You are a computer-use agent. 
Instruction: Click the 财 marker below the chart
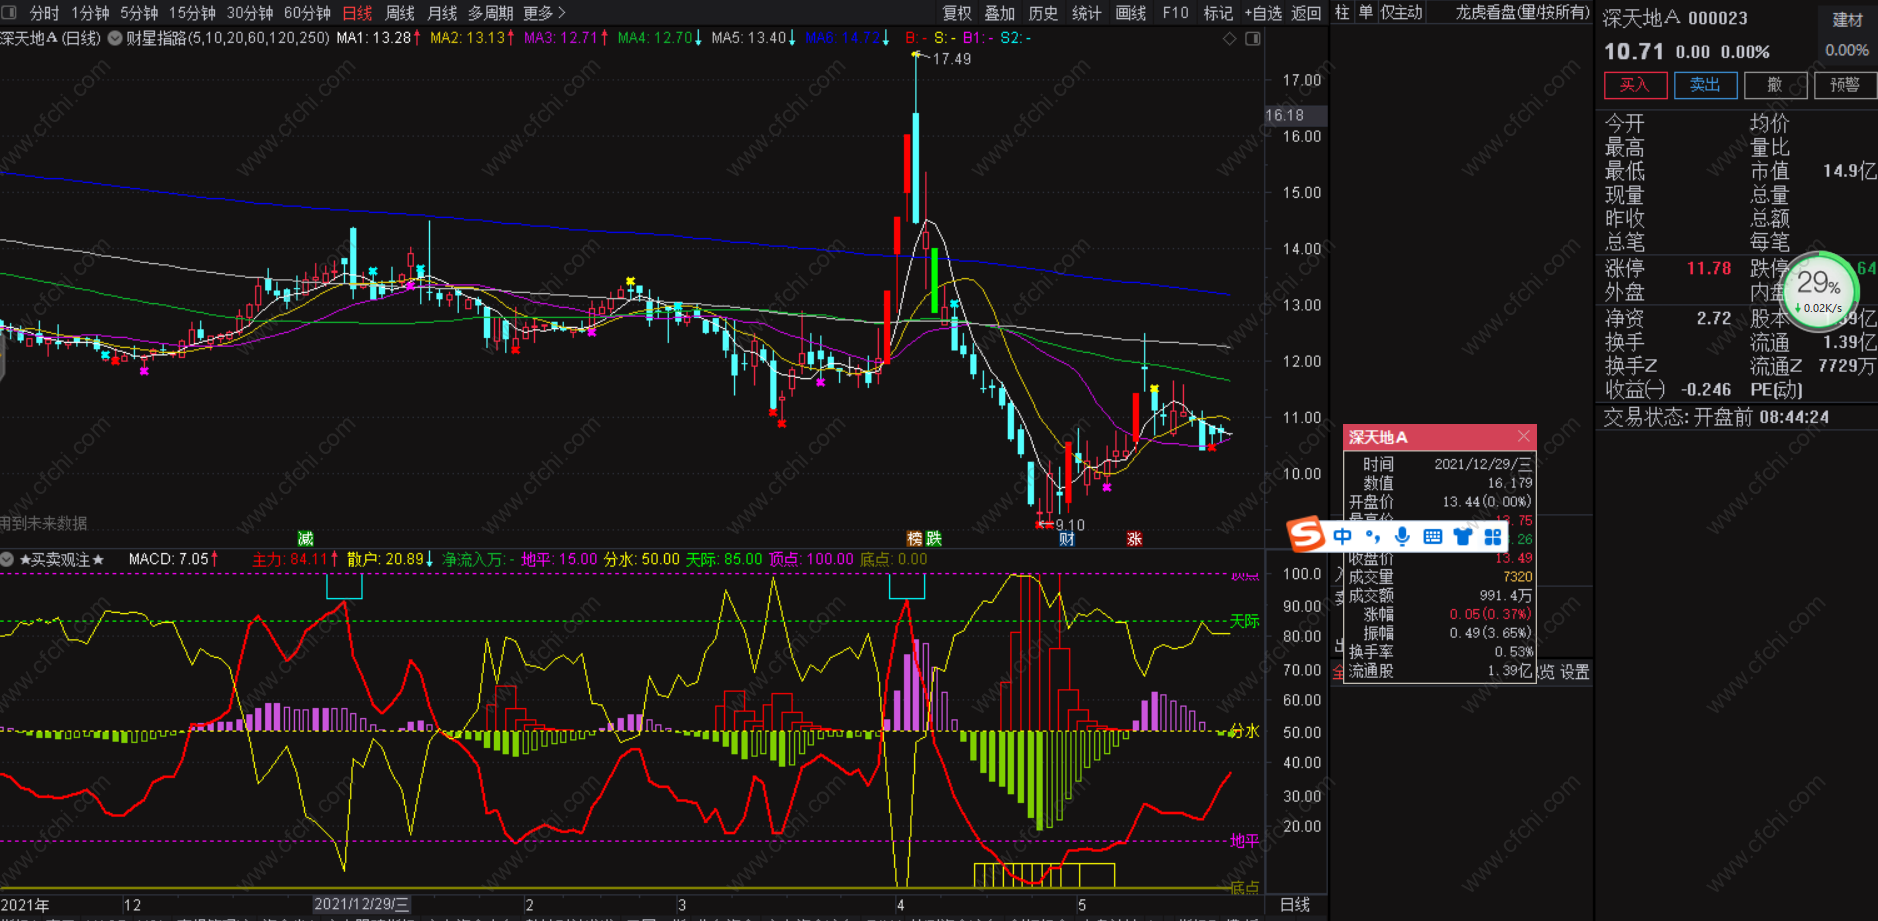pos(1067,539)
